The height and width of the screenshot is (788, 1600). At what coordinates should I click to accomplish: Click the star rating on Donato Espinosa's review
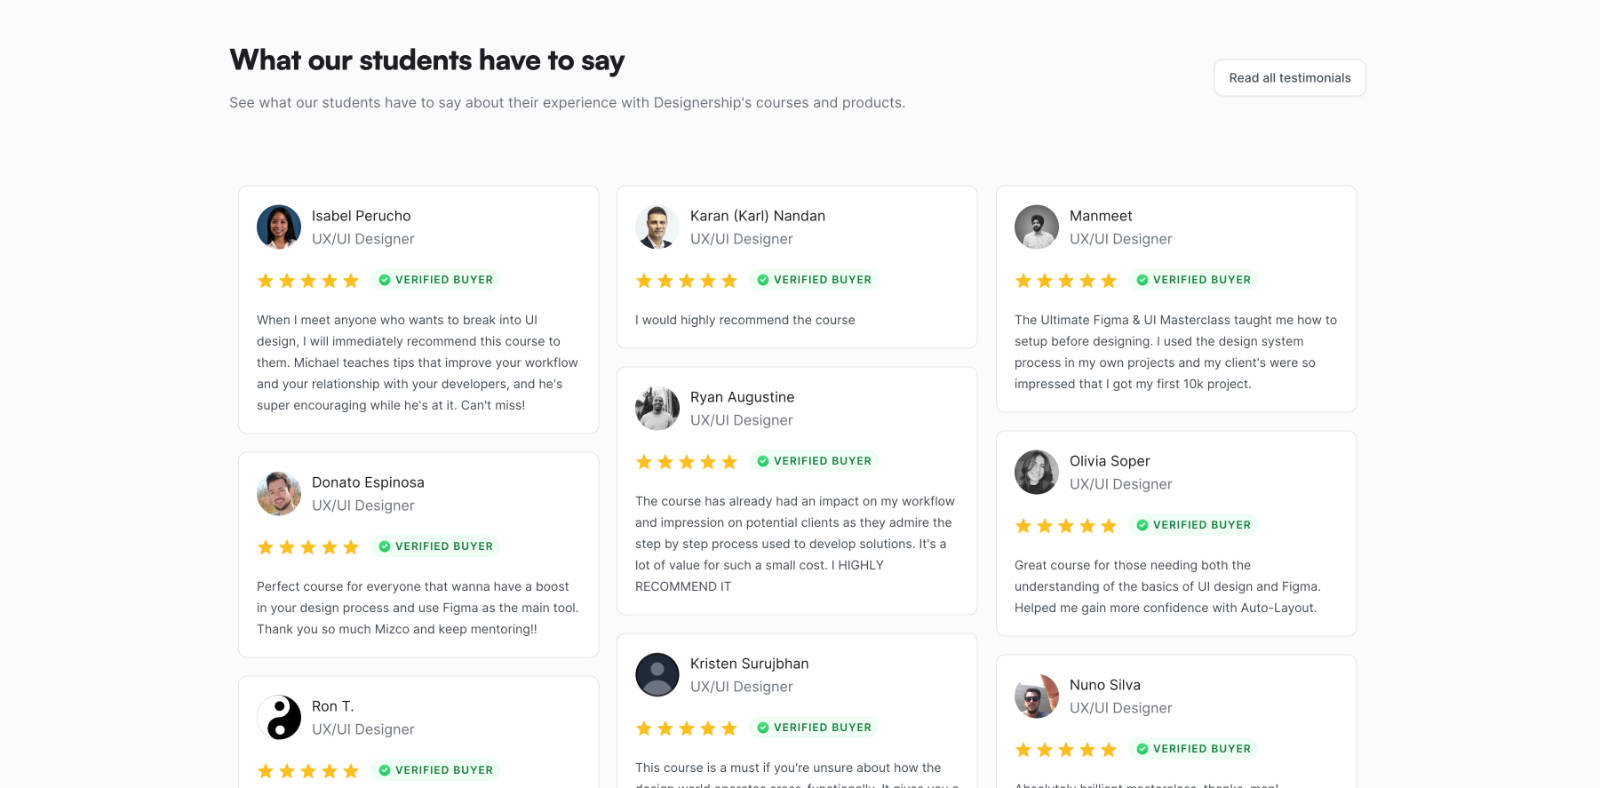click(308, 547)
